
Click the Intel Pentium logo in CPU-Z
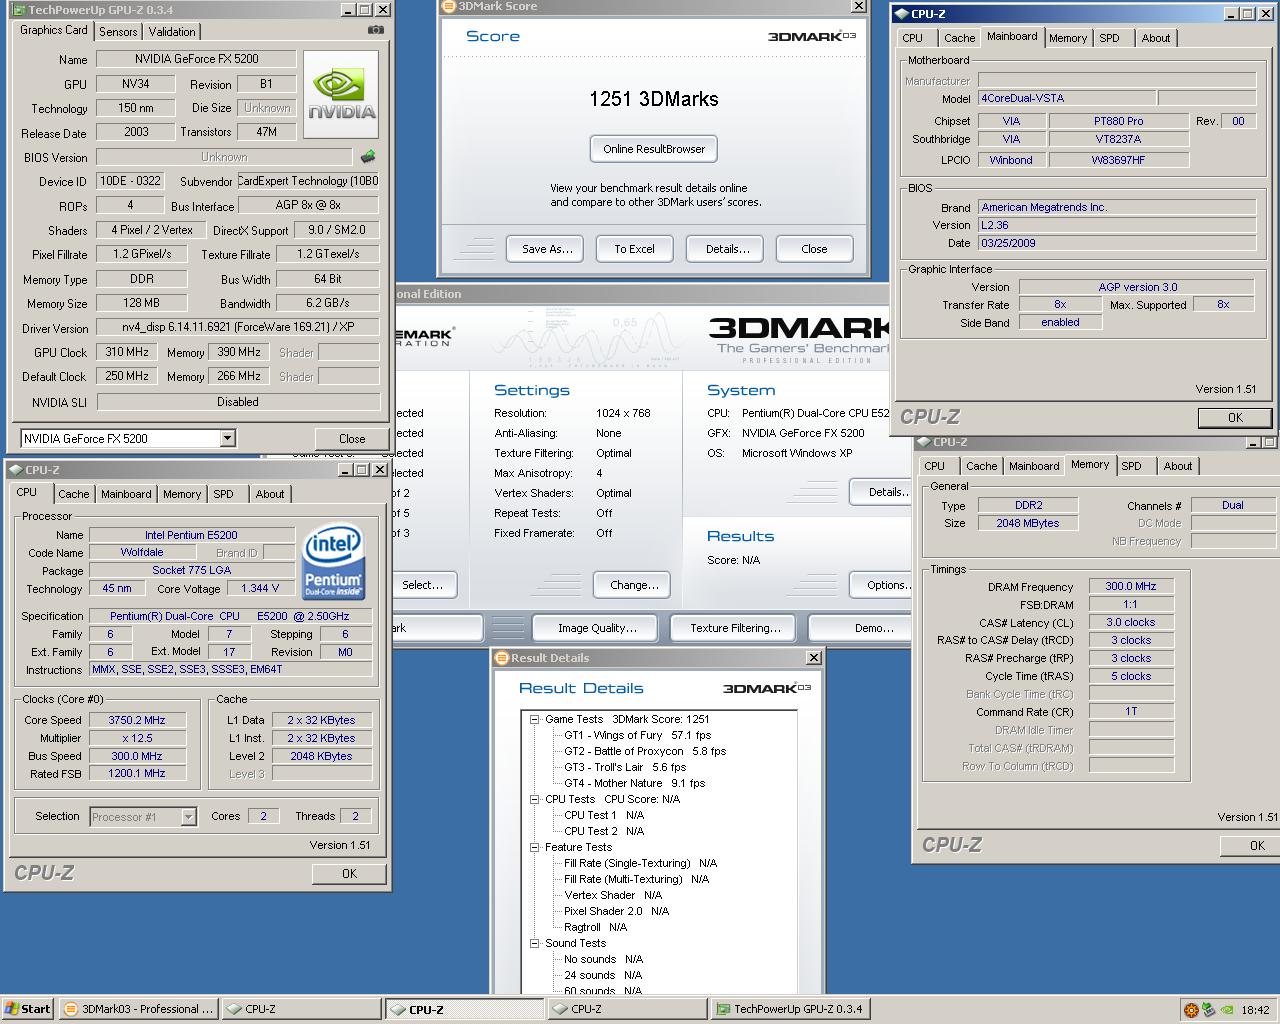[x=333, y=561]
